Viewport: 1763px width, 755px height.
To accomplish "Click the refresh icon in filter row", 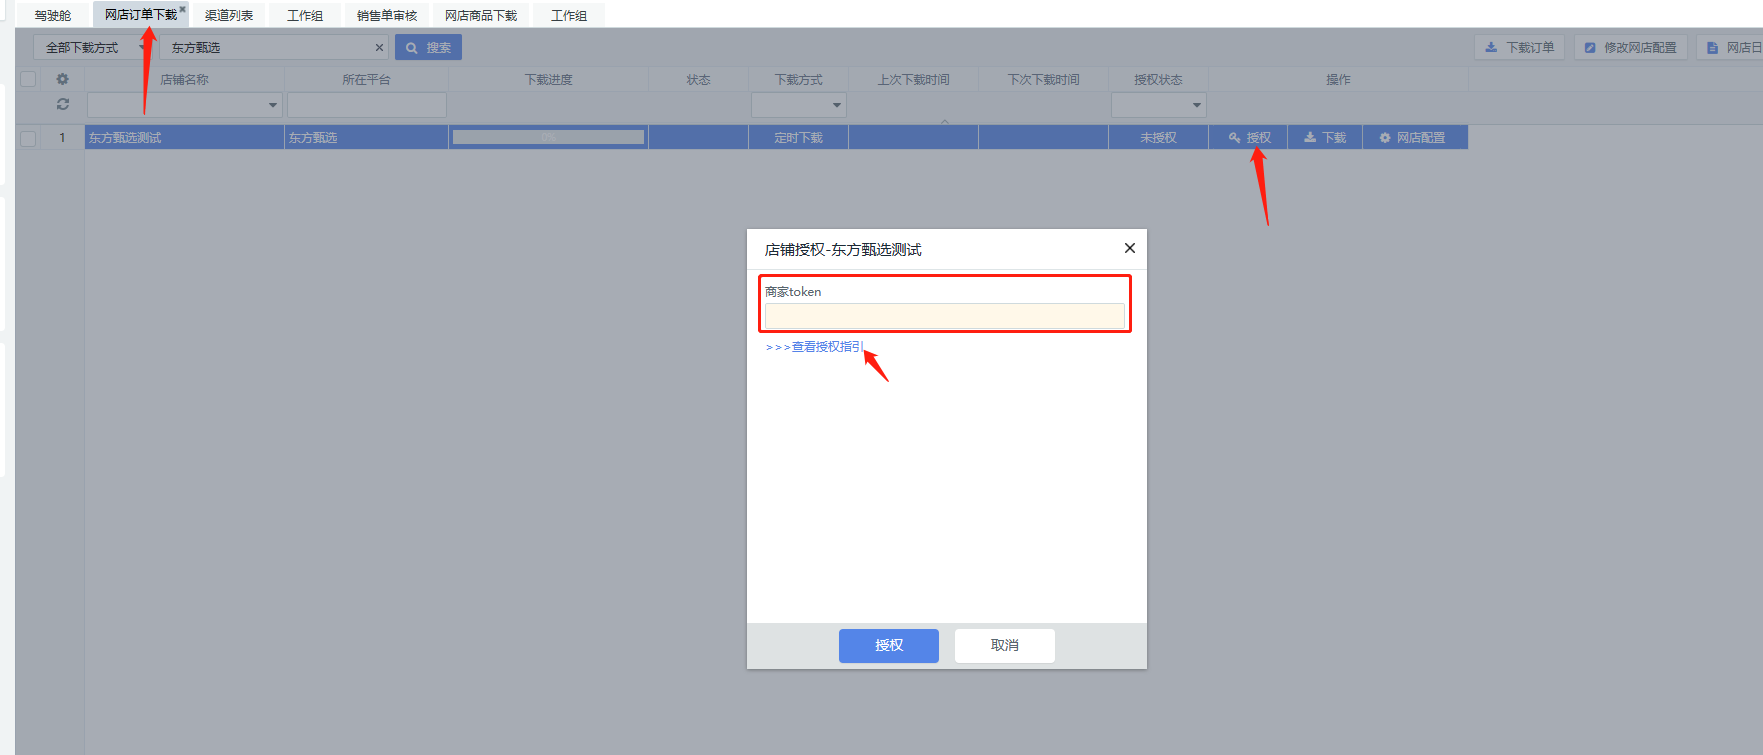I will click(x=62, y=104).
